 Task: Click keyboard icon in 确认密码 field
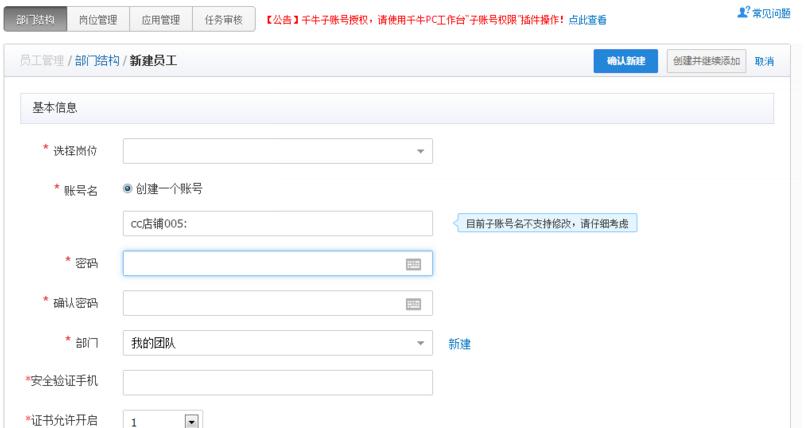coord(412,304)
